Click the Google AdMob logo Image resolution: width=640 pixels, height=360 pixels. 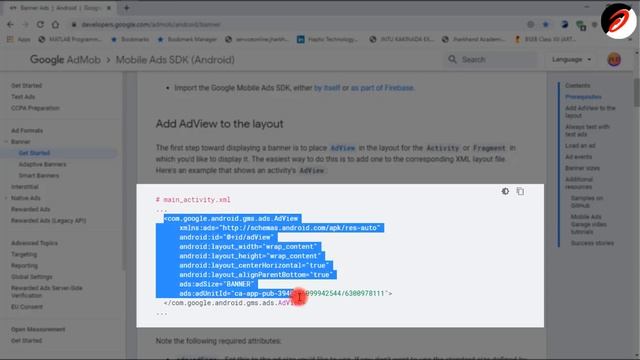[65, 60]
